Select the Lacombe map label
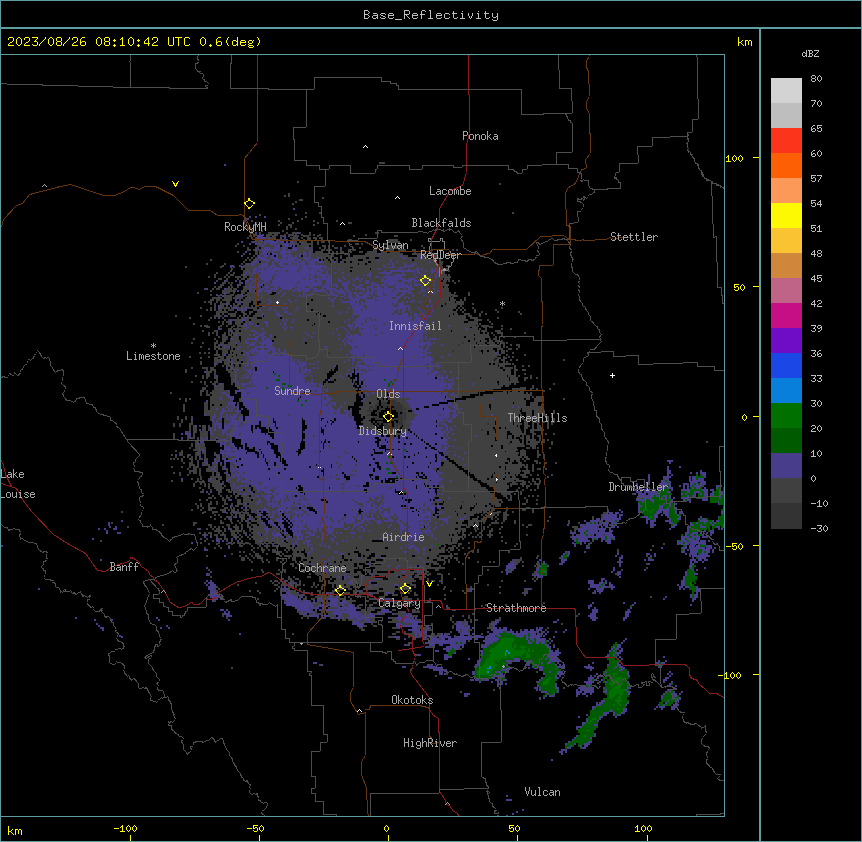The height and width of the screenshot is (842, 862). click(x=450, y=191)
